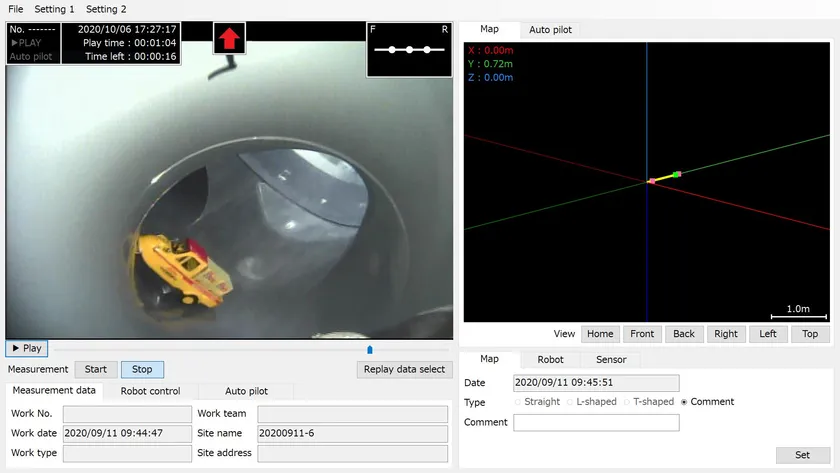Click the Comment text input field
This screenshot has height=473, width=840.
click(x=596, y=423)
